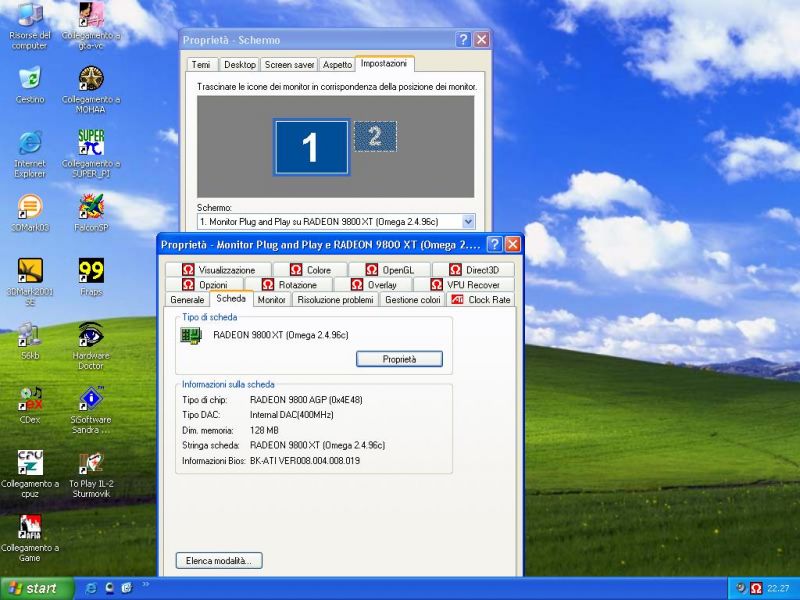
Task: Click the adapter card icon under Tipo di scheda
Action: (191, 336)
